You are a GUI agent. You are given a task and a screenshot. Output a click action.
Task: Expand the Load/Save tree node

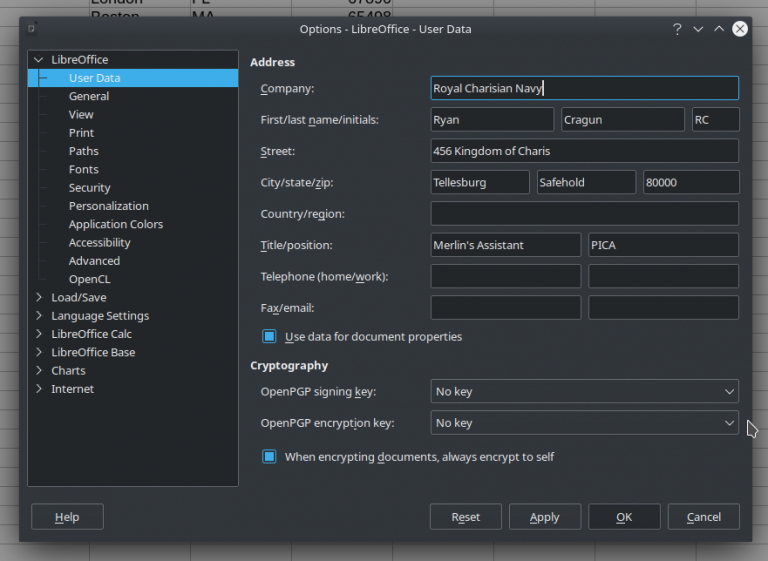(39, 298)
